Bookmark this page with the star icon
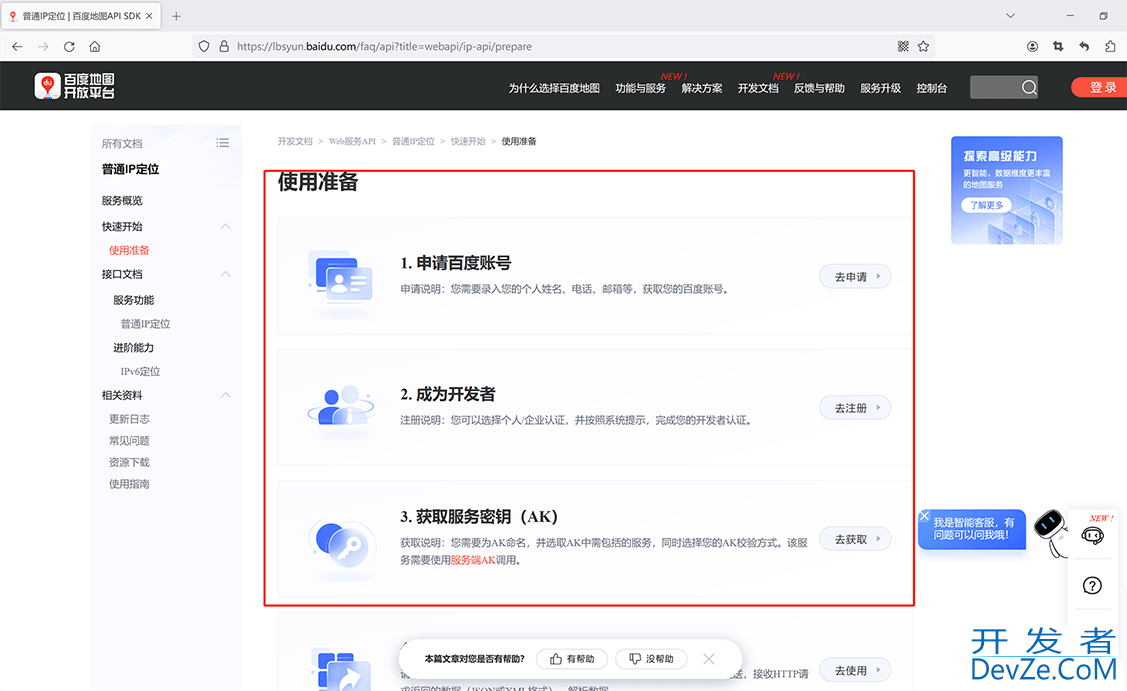Screen dimensions: 1127x691 [x=924, y=47]
